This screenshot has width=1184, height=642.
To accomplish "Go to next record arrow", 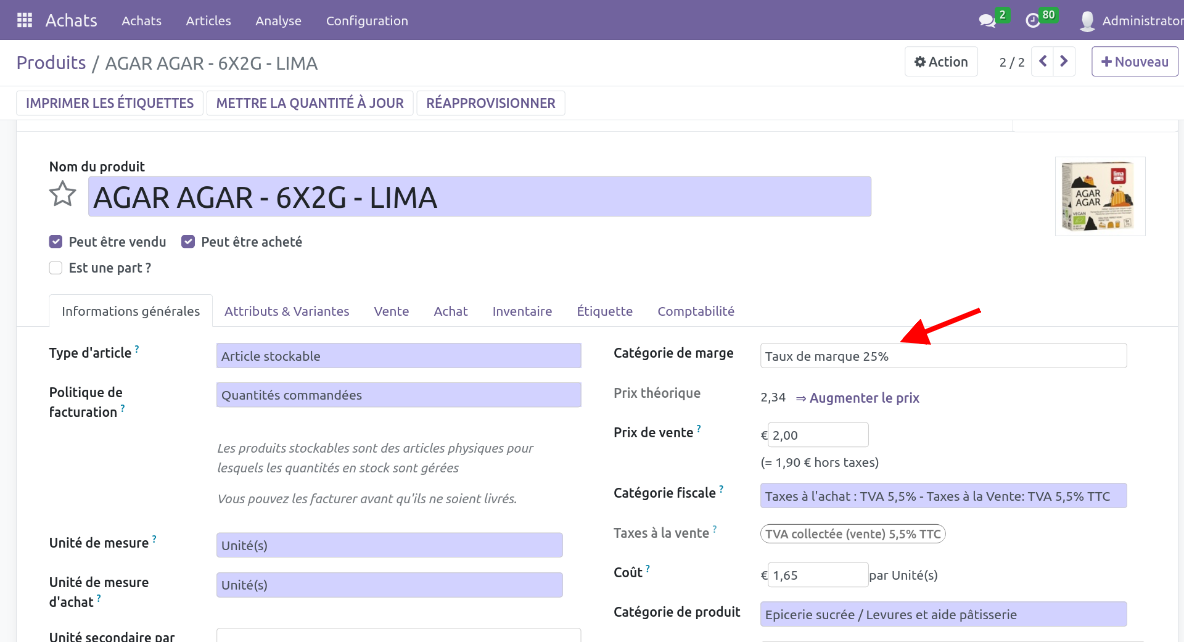I will click(x=1064, y=62).
